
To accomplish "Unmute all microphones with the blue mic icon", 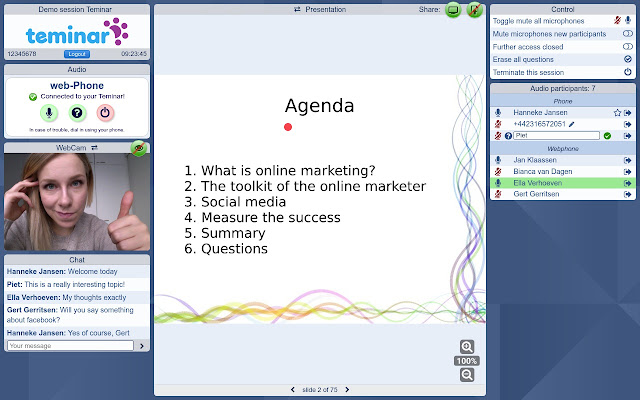I will click(628, 20).
